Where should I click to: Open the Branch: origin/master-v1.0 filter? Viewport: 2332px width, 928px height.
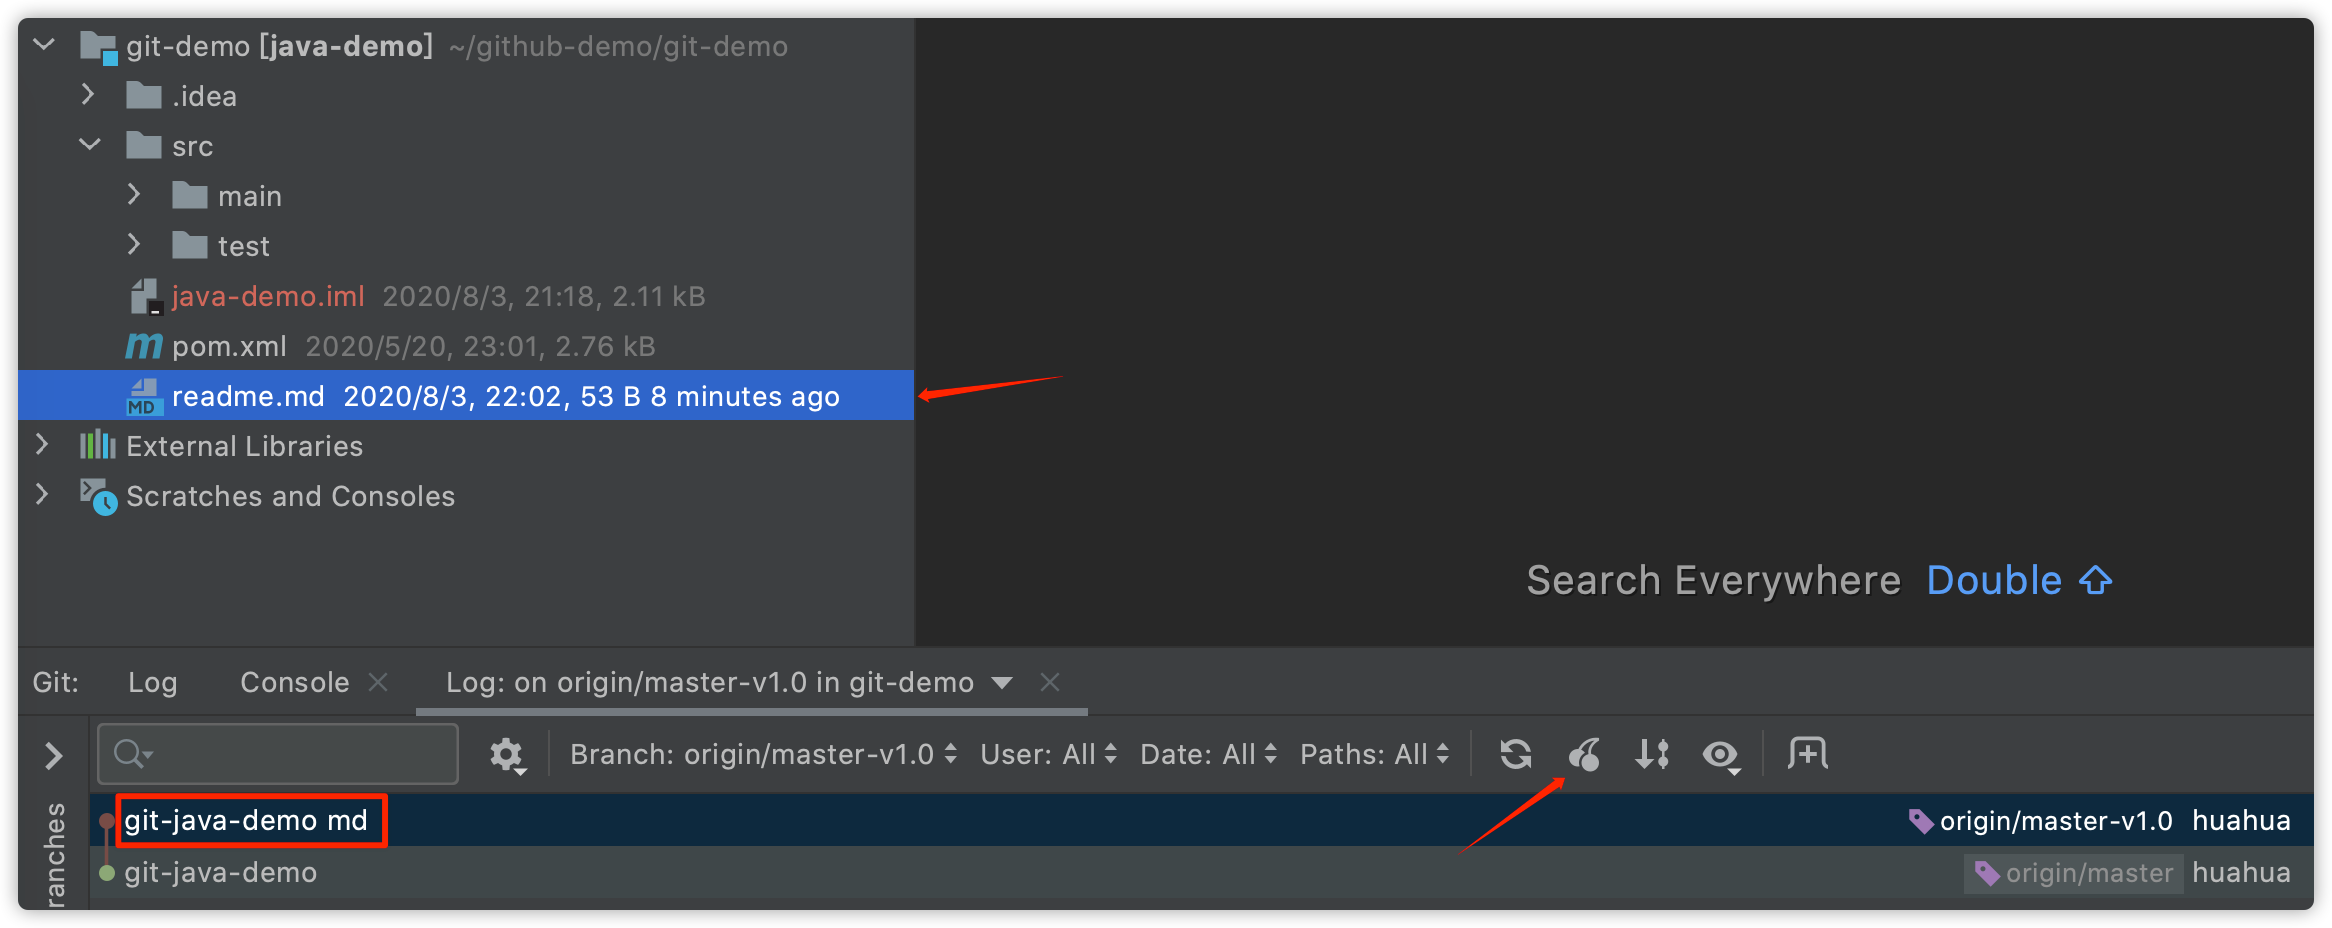763,754
